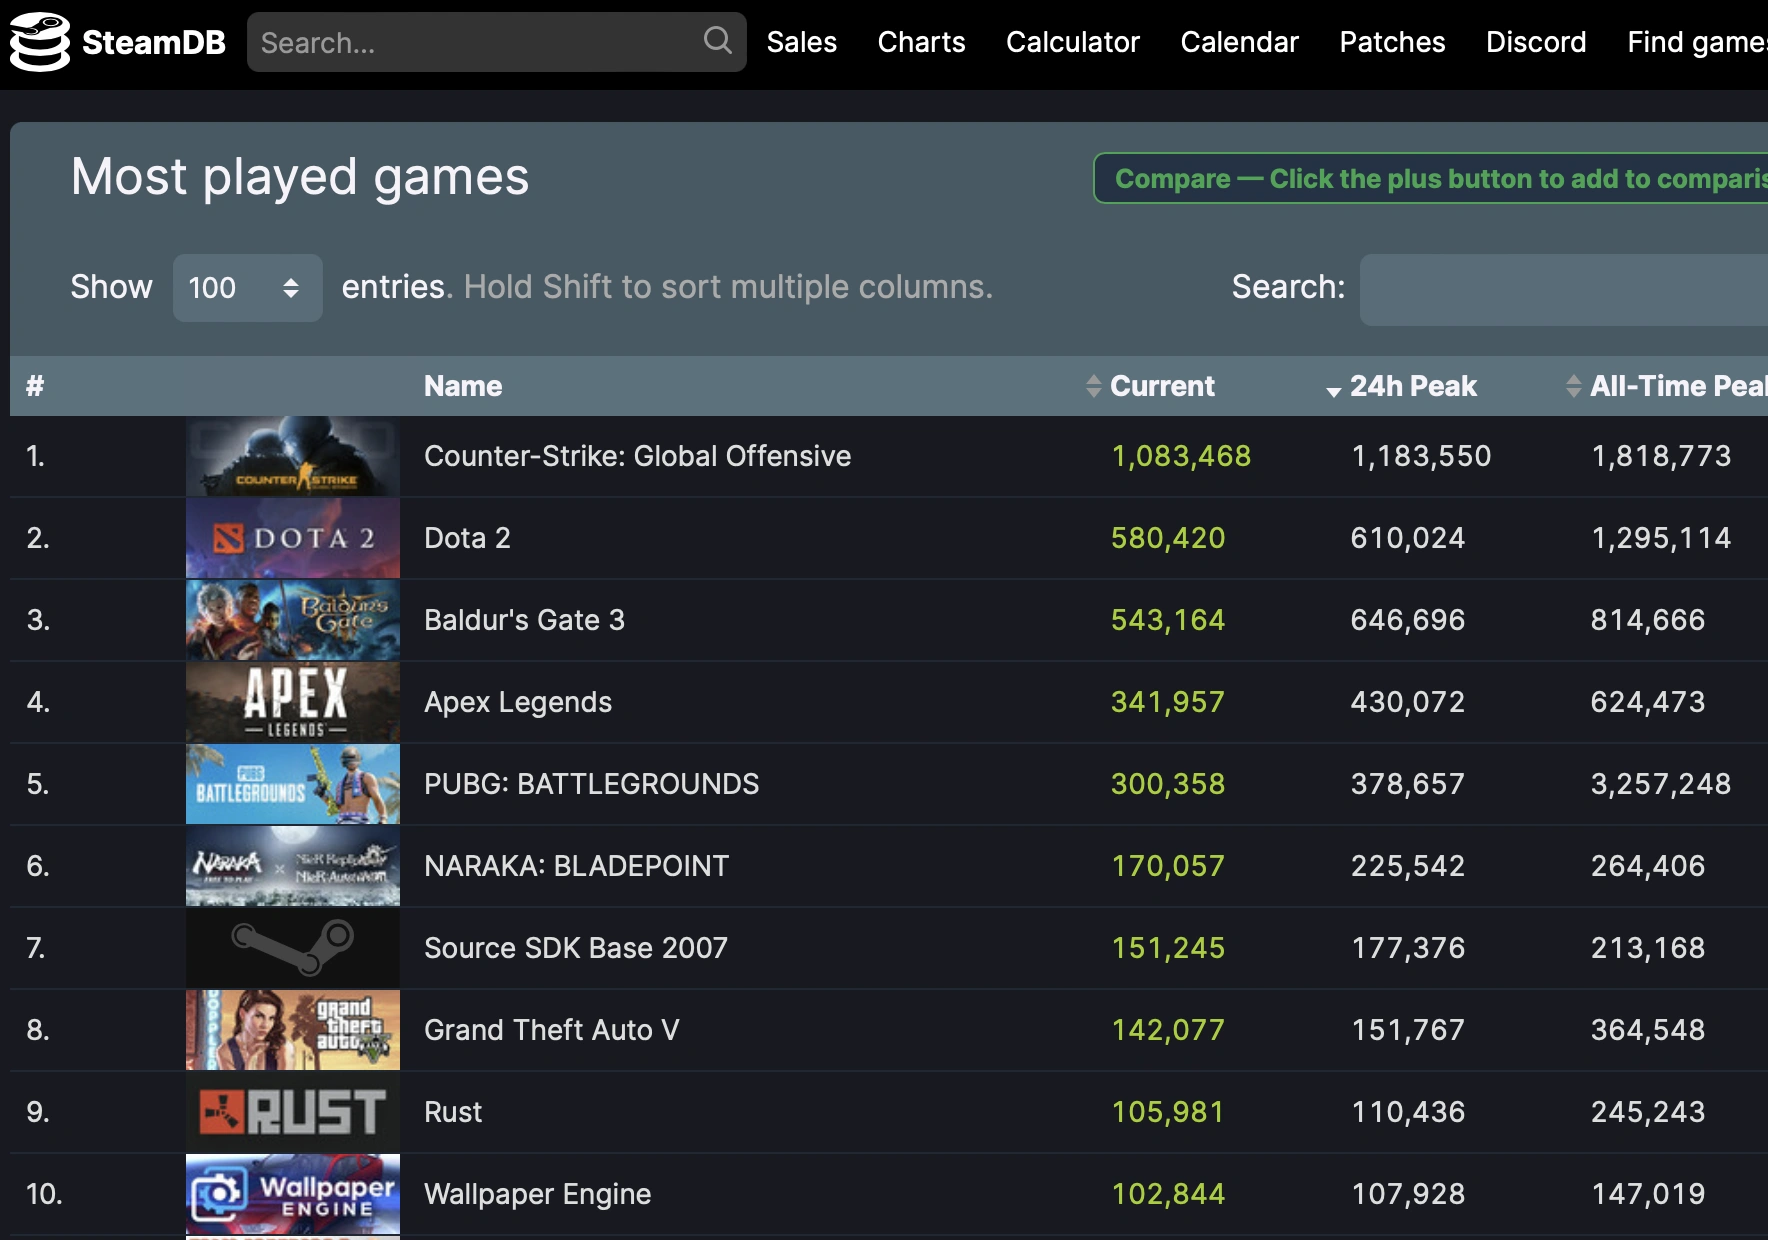The image size is (1768, 1240).
Task: Open the Naraka Bladepoint thumbnail
Action: [293, 866]
